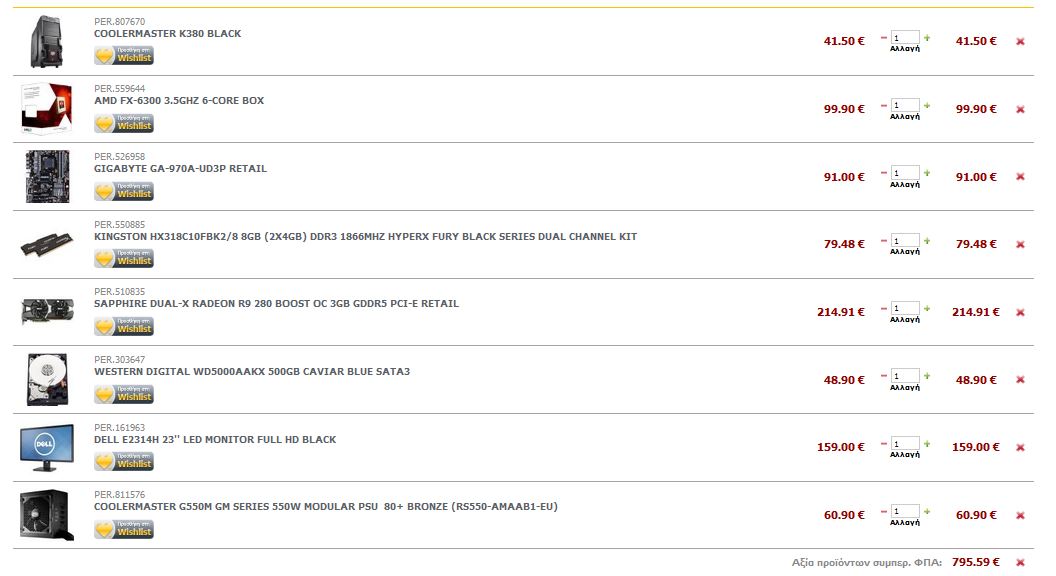Screen dimensions: 1056x576
Task: Decrease AMD FX-6300 quantity with minus icon
Action: (884, 106)
